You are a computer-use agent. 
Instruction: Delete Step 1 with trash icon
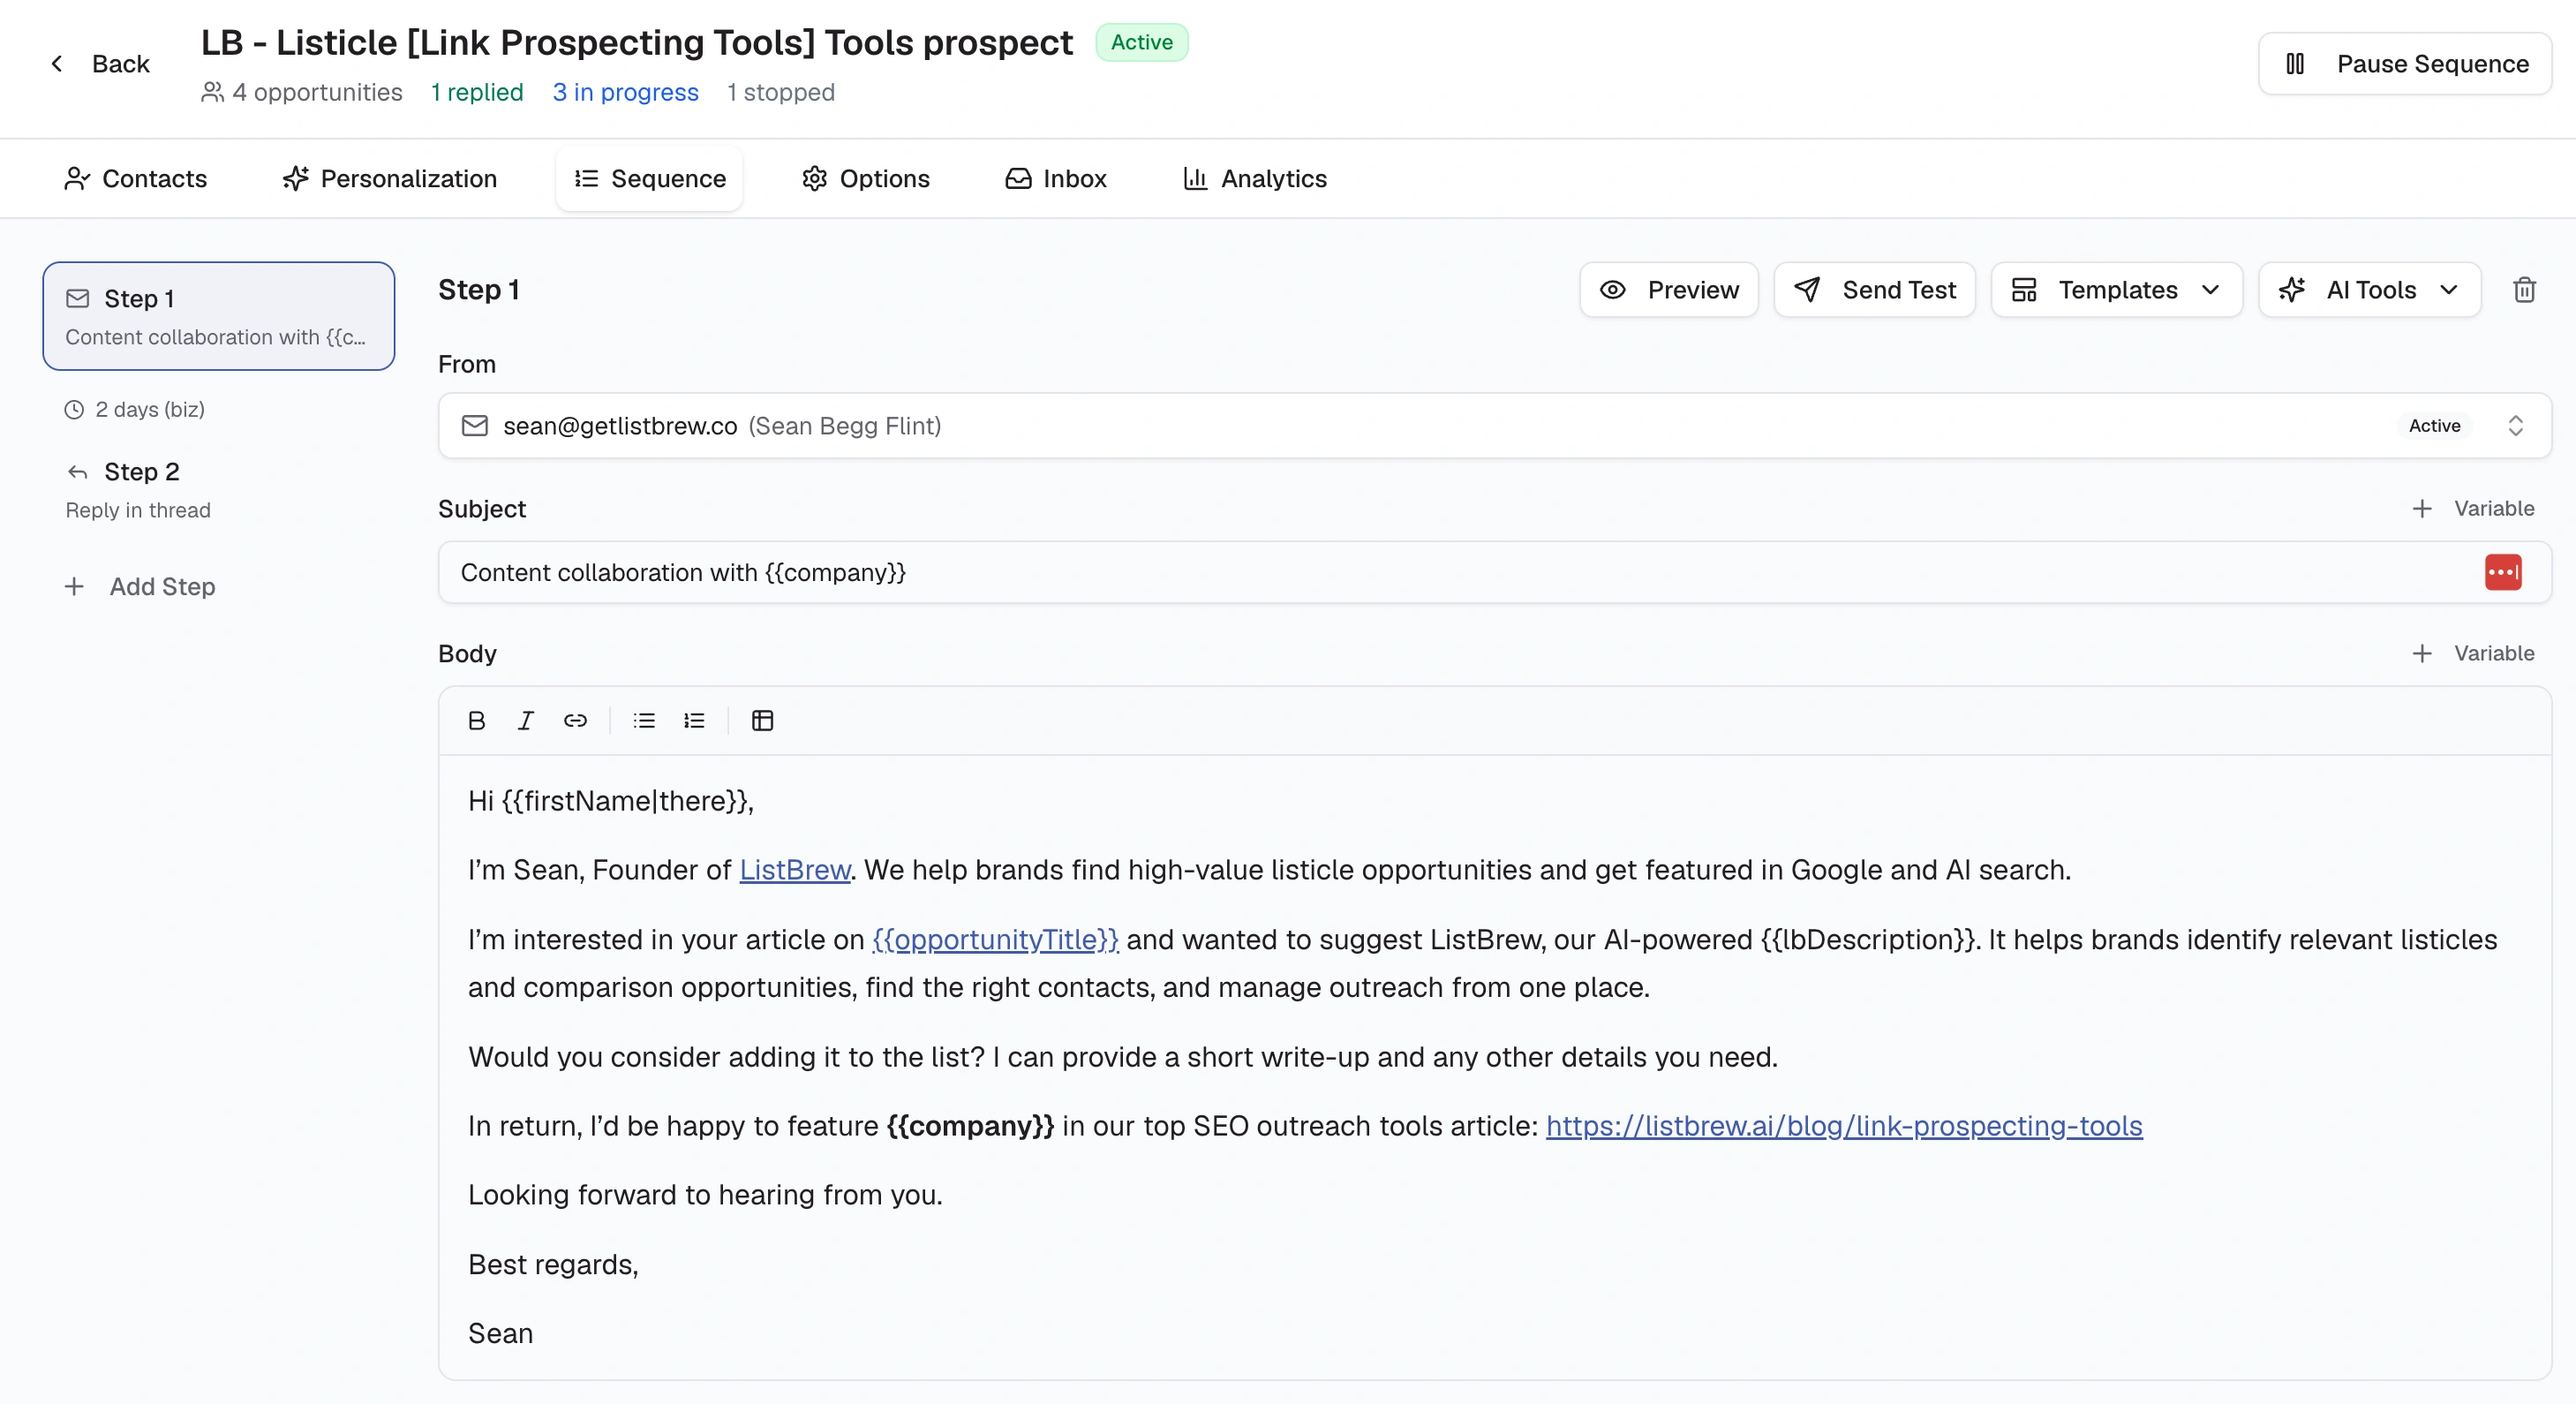[2524, 290]
